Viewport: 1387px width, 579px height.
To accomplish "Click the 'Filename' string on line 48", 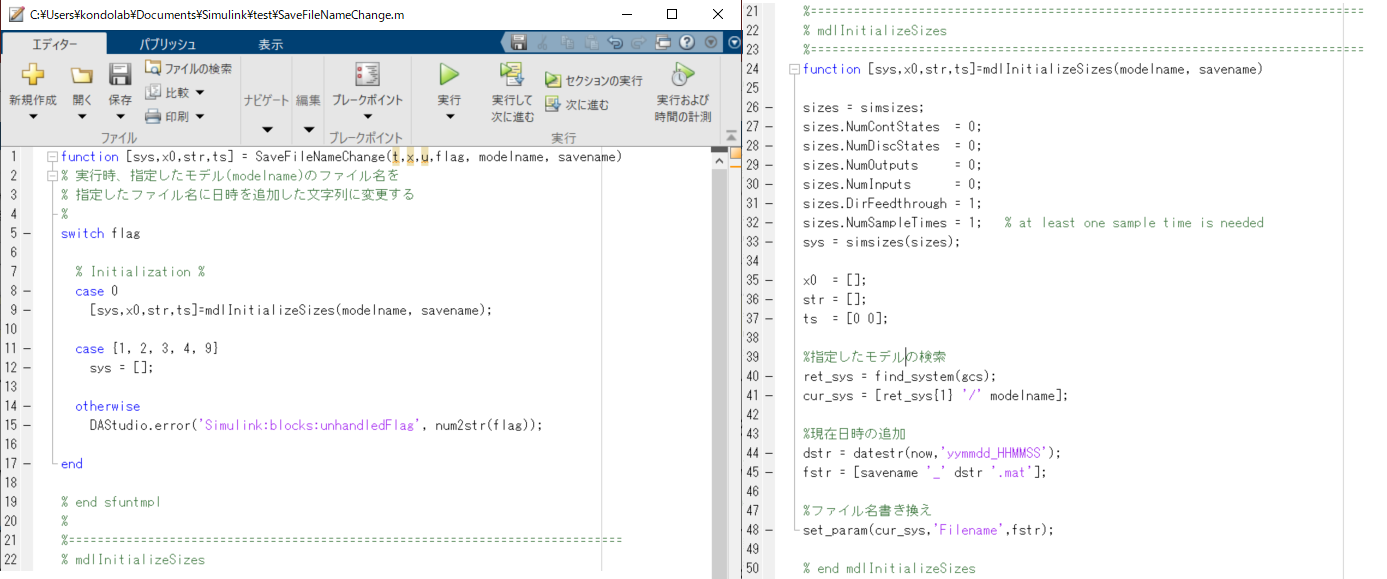I will (970, 530).
